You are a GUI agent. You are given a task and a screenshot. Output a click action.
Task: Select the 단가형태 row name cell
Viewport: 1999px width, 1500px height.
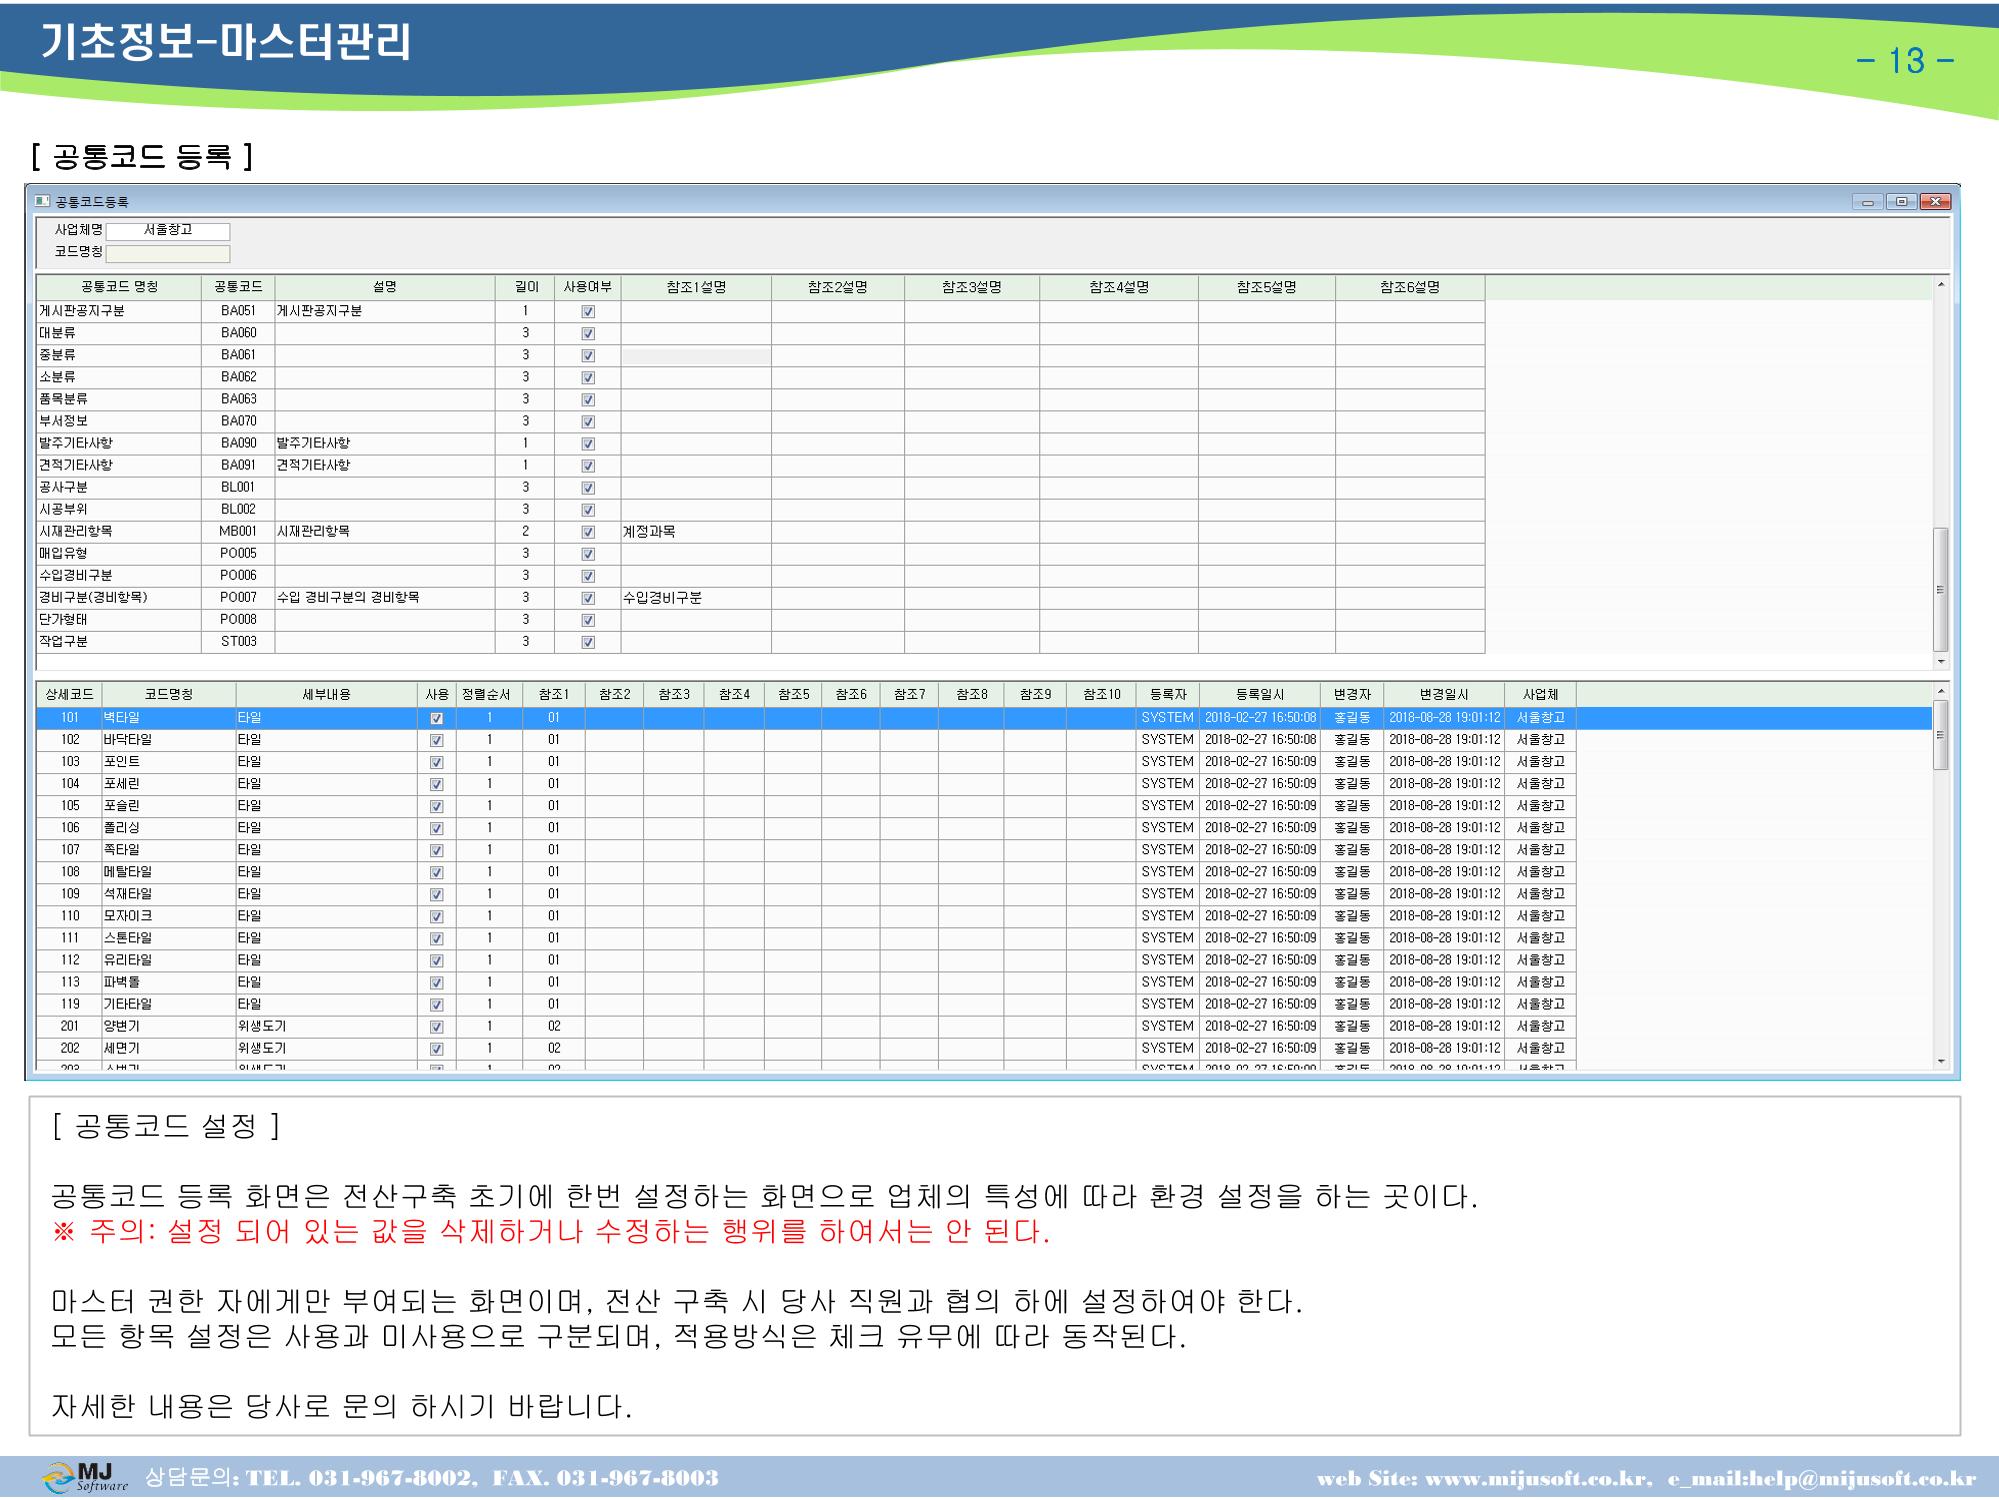[x=119, y=619]
